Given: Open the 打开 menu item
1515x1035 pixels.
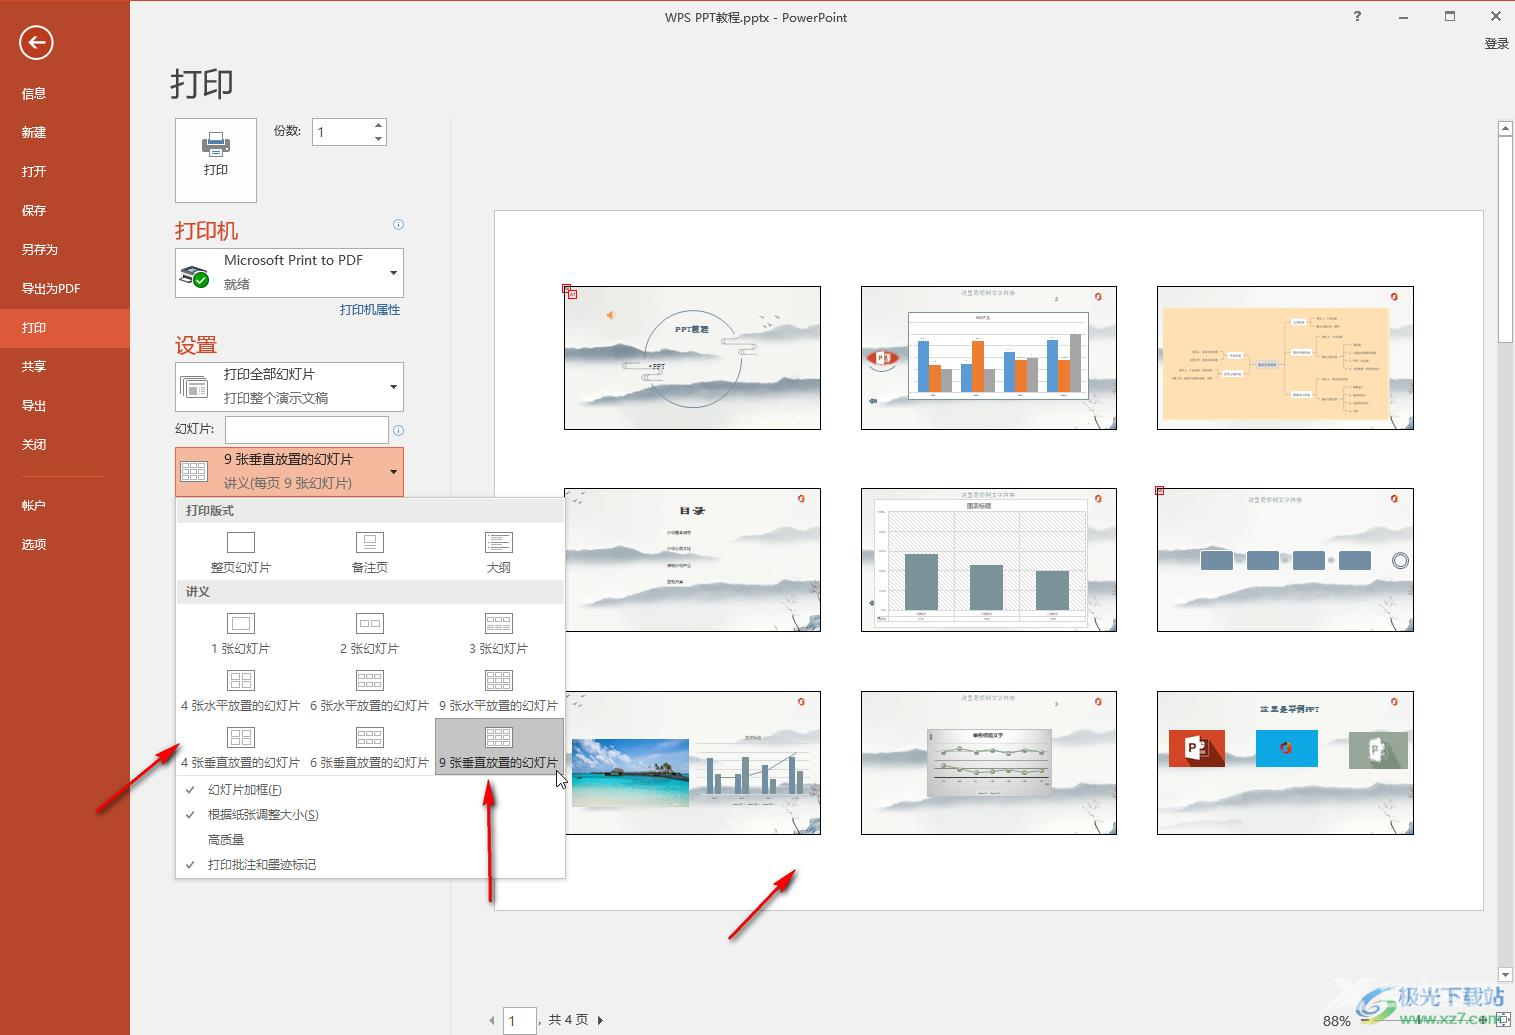Looking at the screenshot, I should pos(65,171).
